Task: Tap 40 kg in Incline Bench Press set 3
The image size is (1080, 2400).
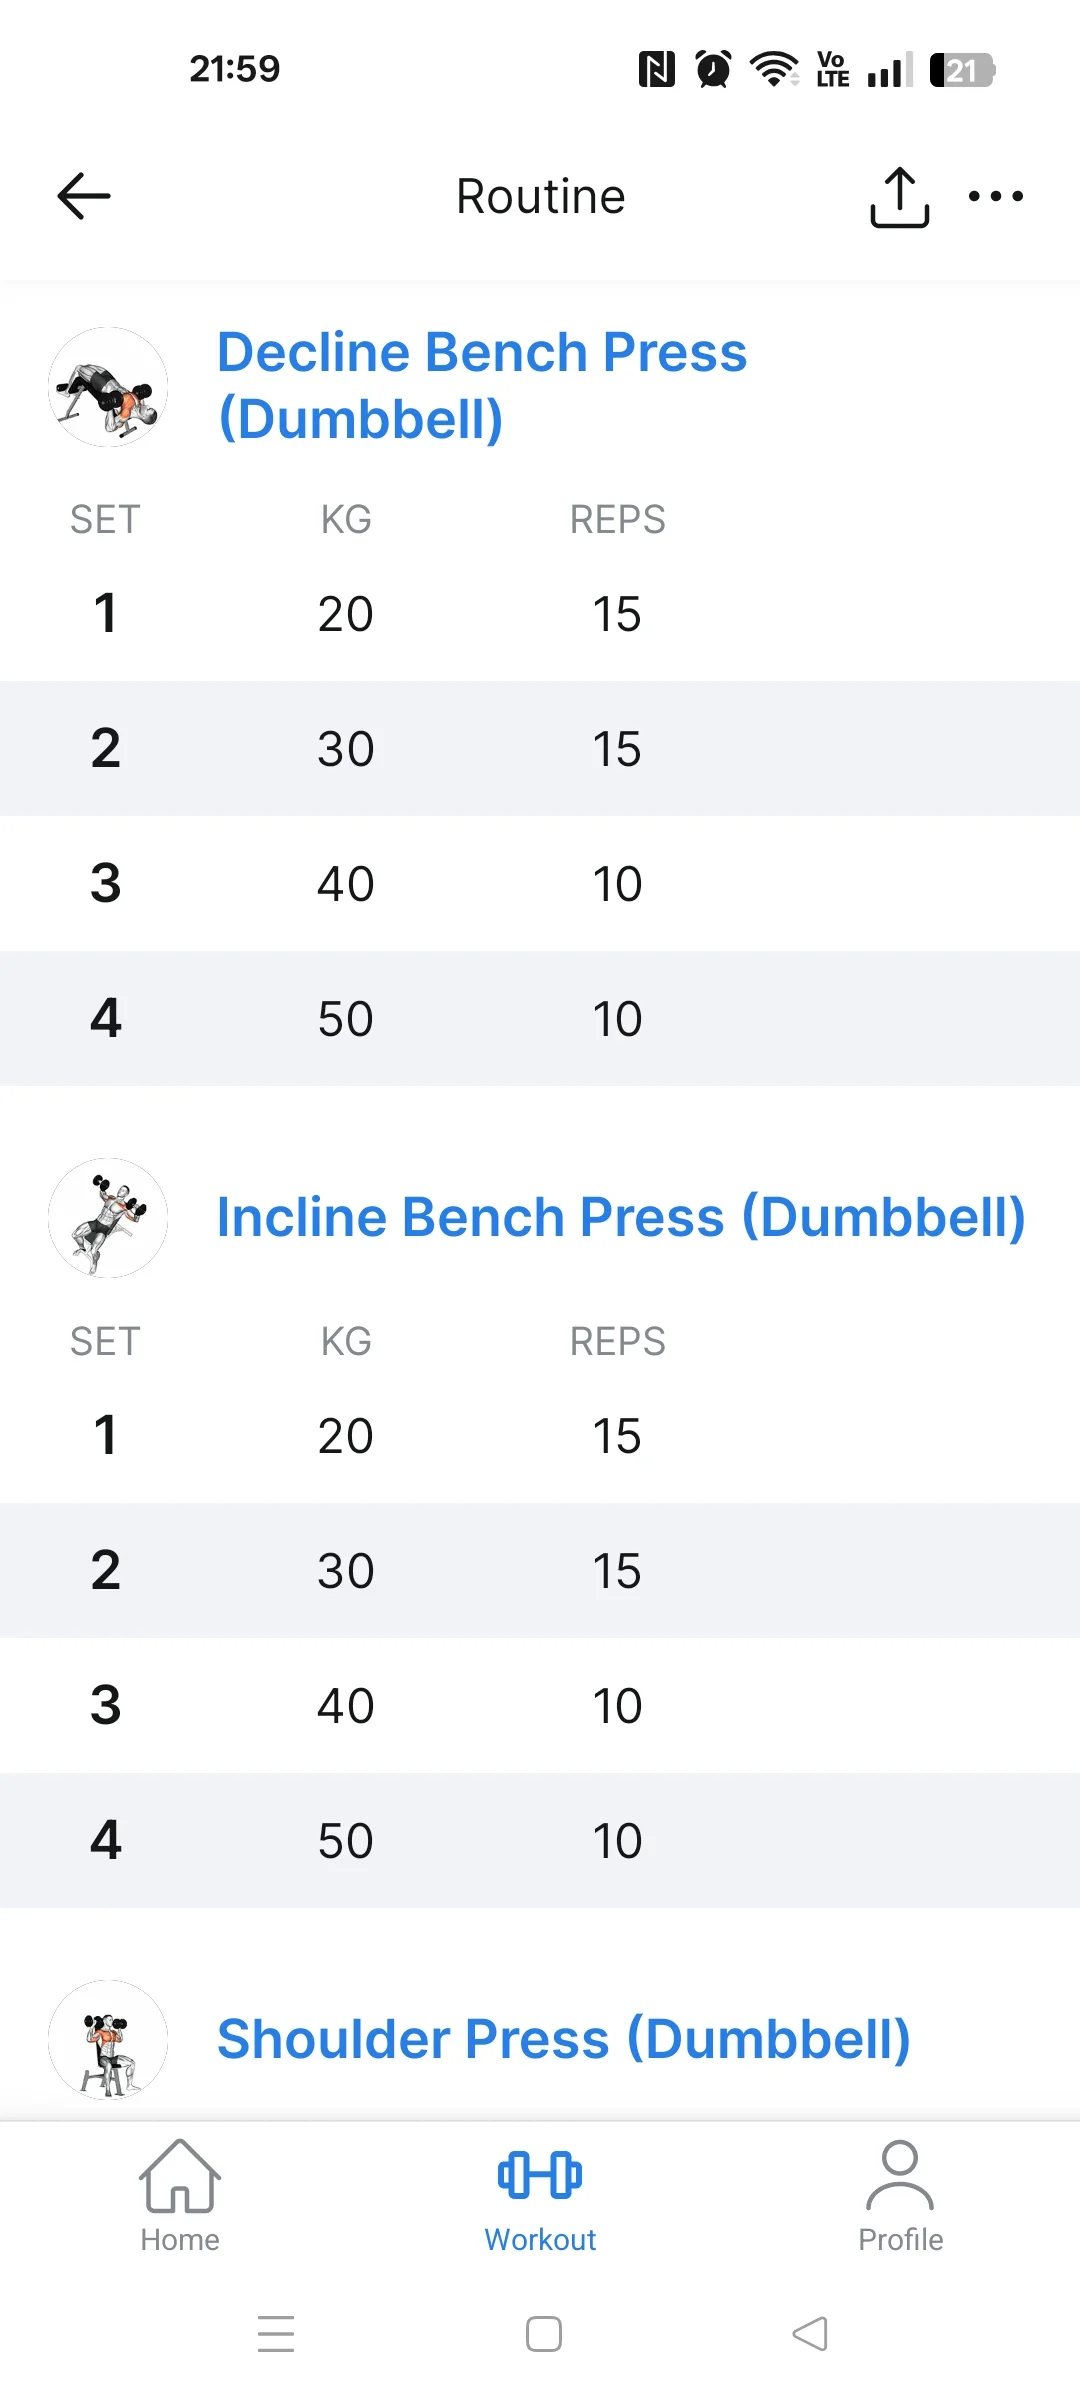Action: pyautogui.click(x=346, y=1706)
